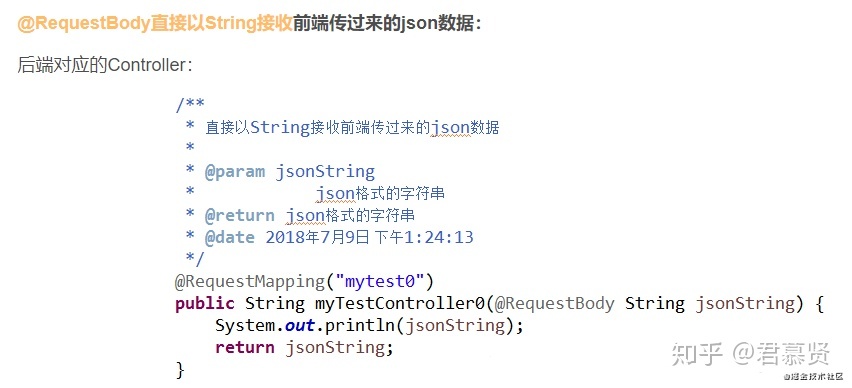Viewport: 852px width, 388px height.
Task: Click the @date javadoc tag
Action: click(230, 237)
